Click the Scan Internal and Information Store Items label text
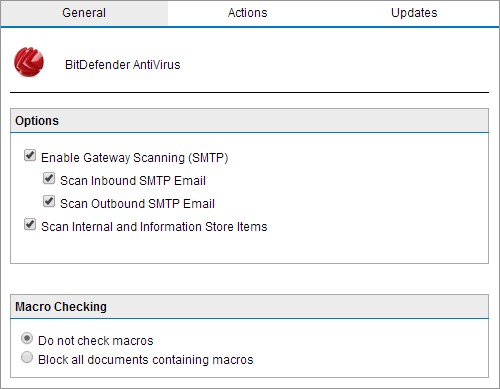The height and width of the screenshot is (389, 500). (x=154, y=227)
